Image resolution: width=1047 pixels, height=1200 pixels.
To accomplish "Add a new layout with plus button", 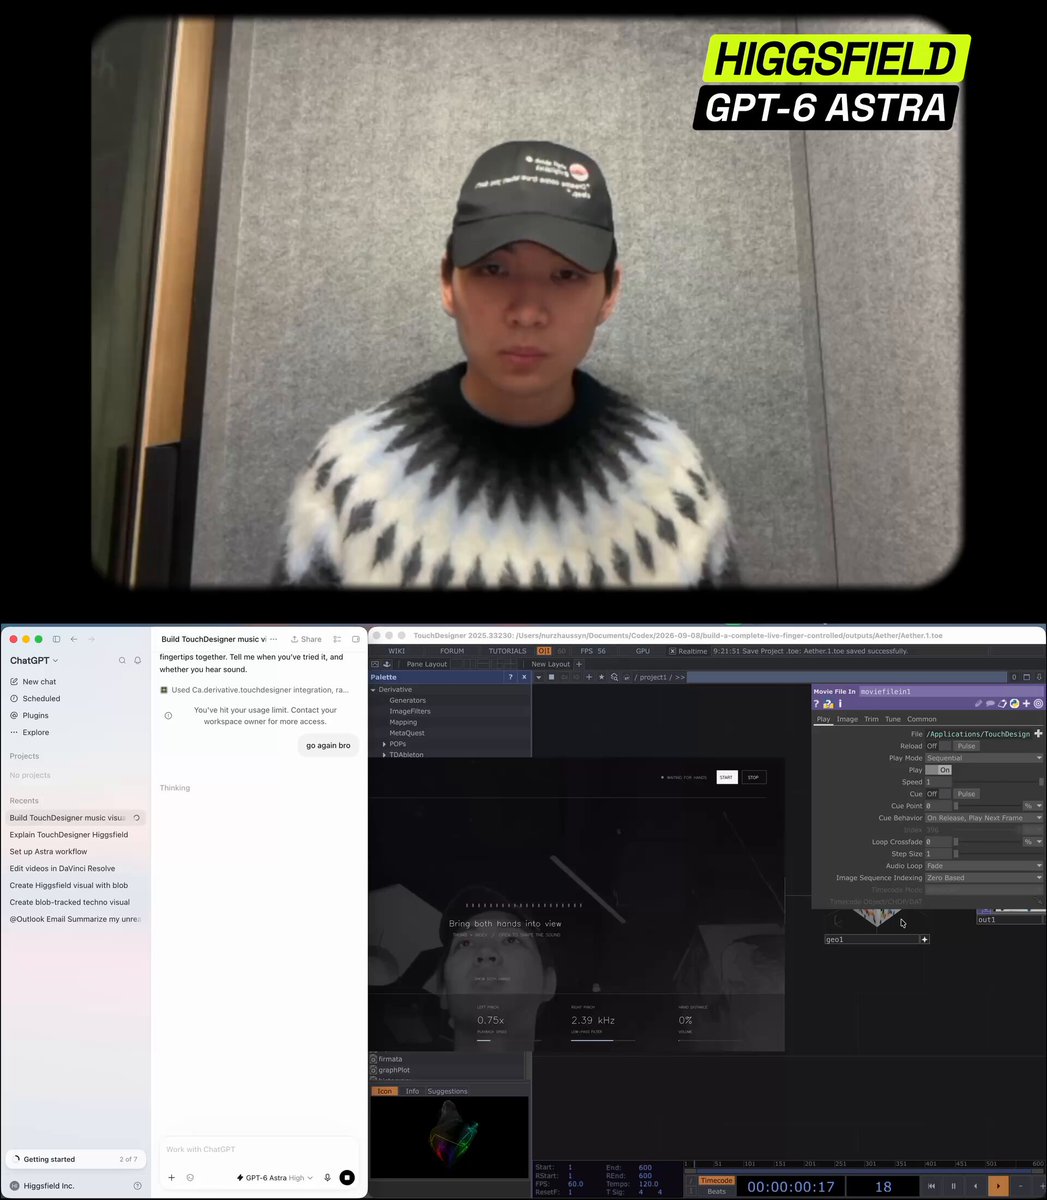I will (579, 664).
